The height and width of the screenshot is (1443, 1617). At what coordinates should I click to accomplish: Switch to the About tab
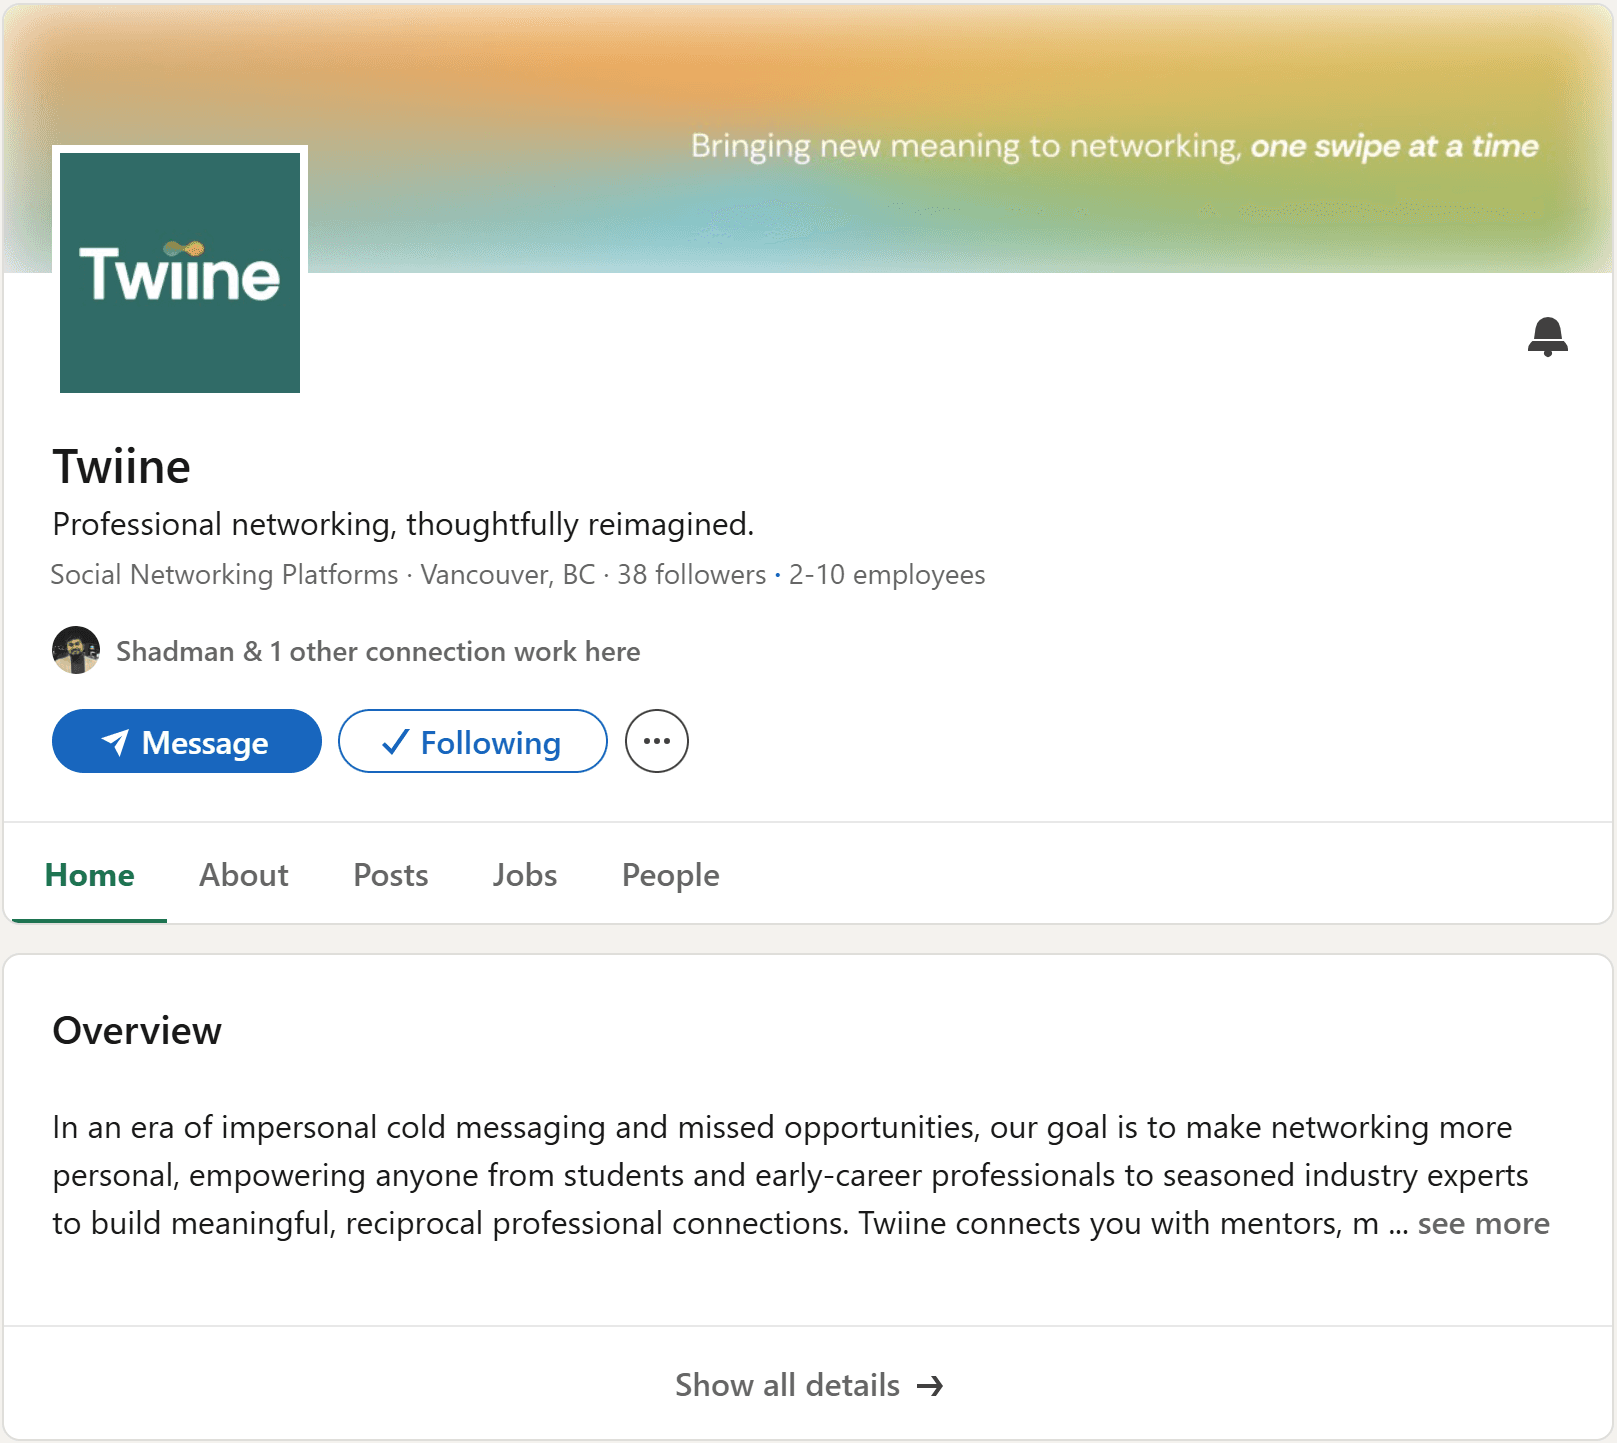pos(244,875)
